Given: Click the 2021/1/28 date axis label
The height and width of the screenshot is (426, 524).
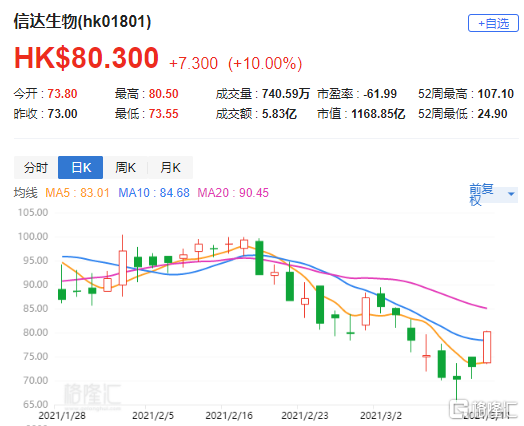Looking at the screenshot, I should 62,416.
